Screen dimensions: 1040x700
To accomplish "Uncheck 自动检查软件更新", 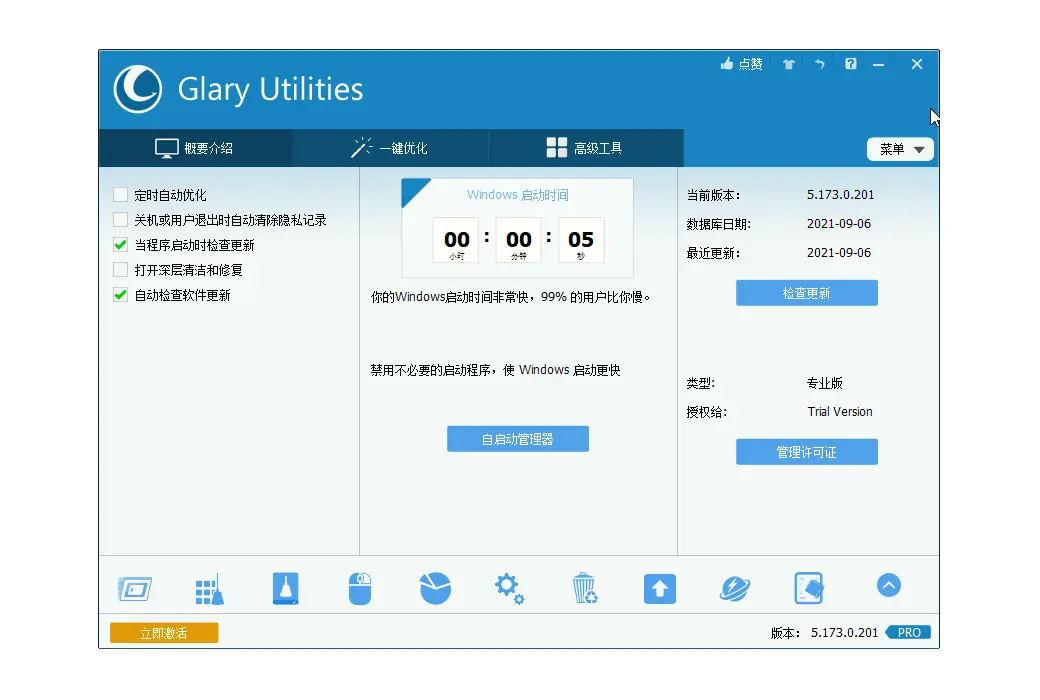I will (120, 295).
